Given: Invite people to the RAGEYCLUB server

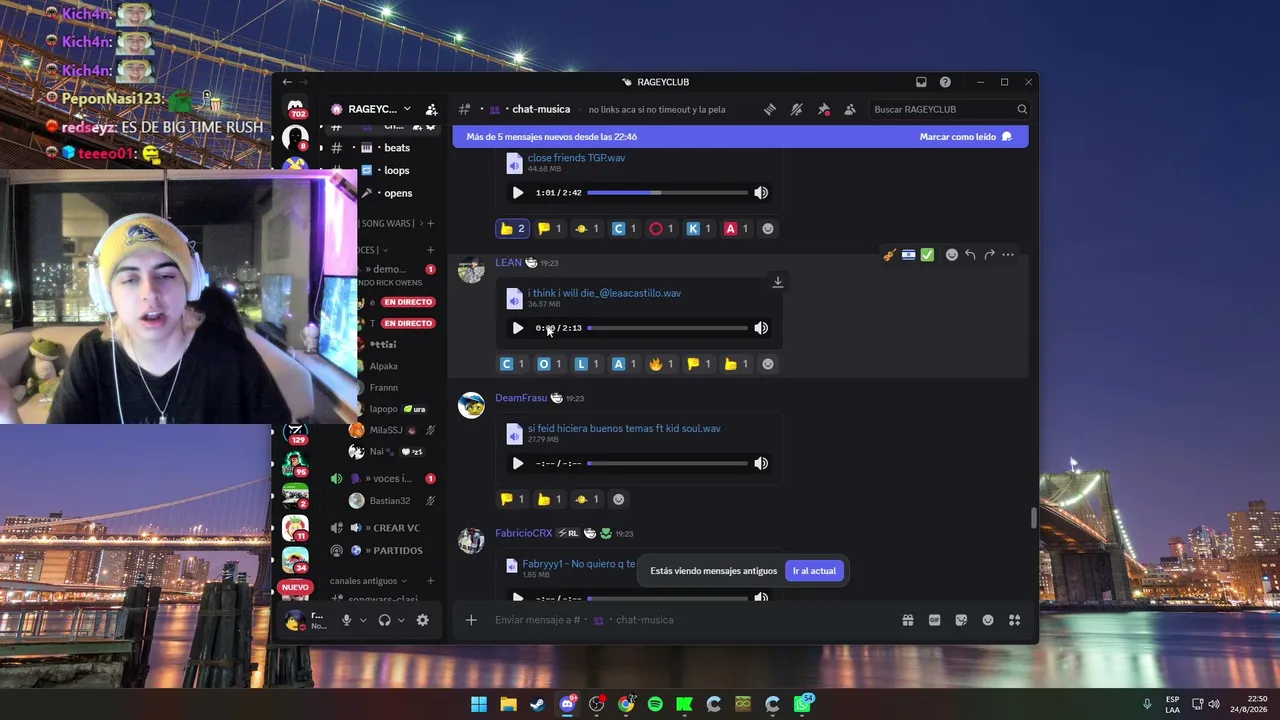Looking at the screenshot, I should pyautogui.click(x=431, y=110).
